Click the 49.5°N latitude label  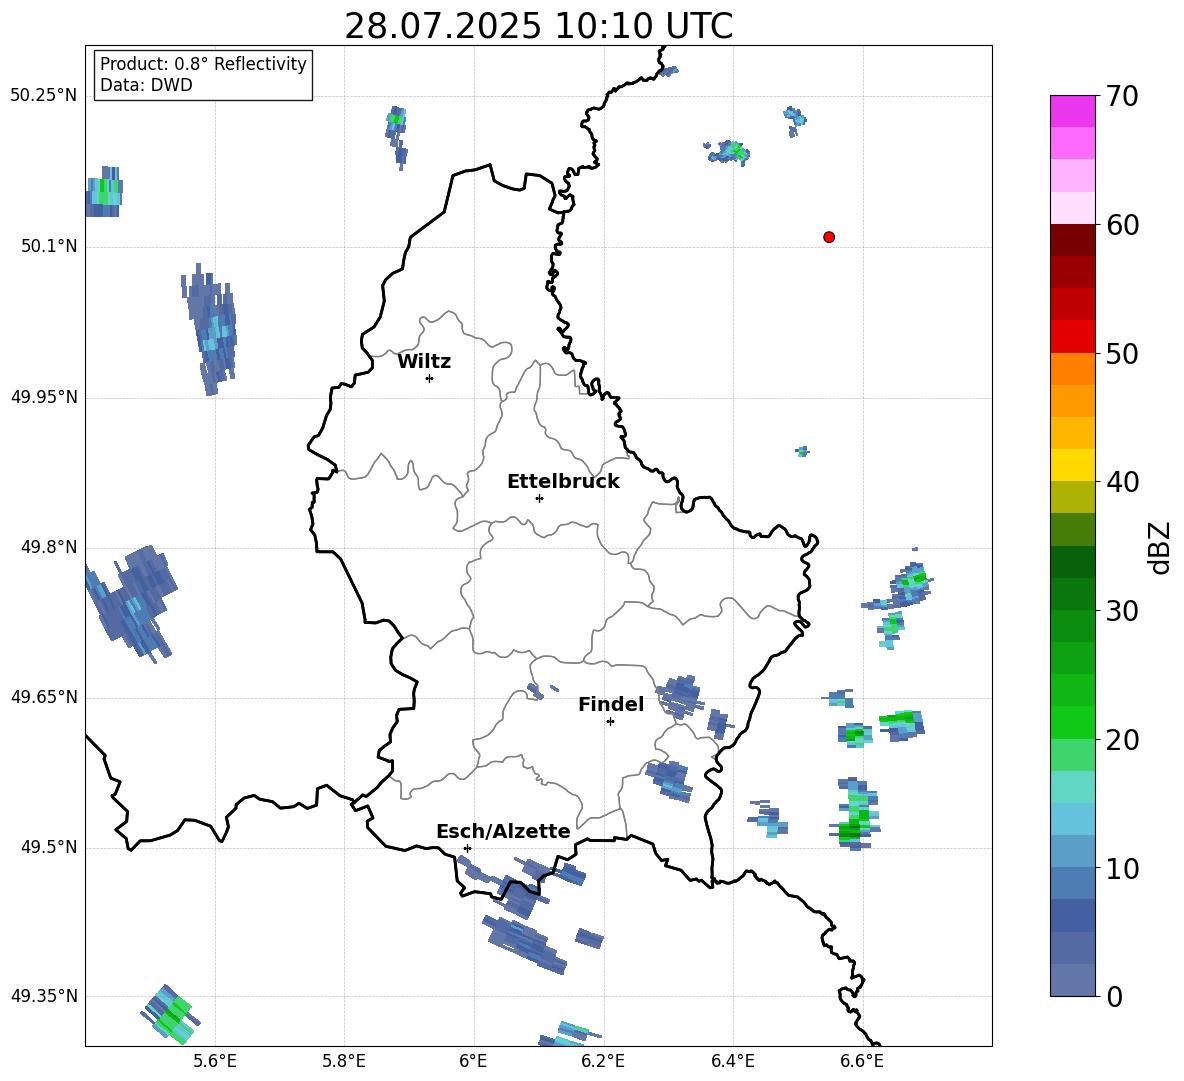(49, 847)
